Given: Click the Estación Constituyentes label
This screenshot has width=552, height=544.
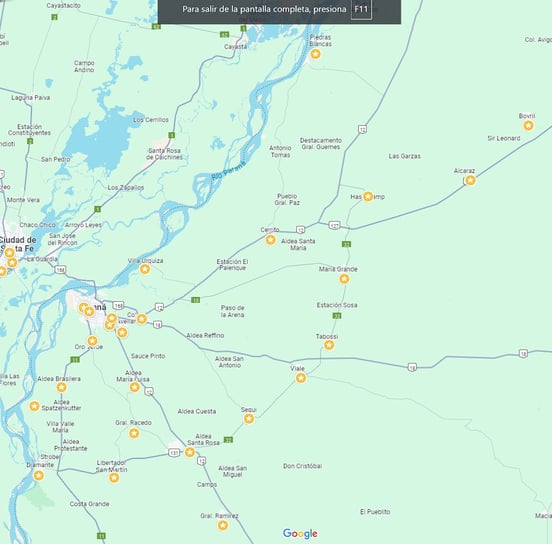Looking at the screenshot, I should tap(30, 130).
